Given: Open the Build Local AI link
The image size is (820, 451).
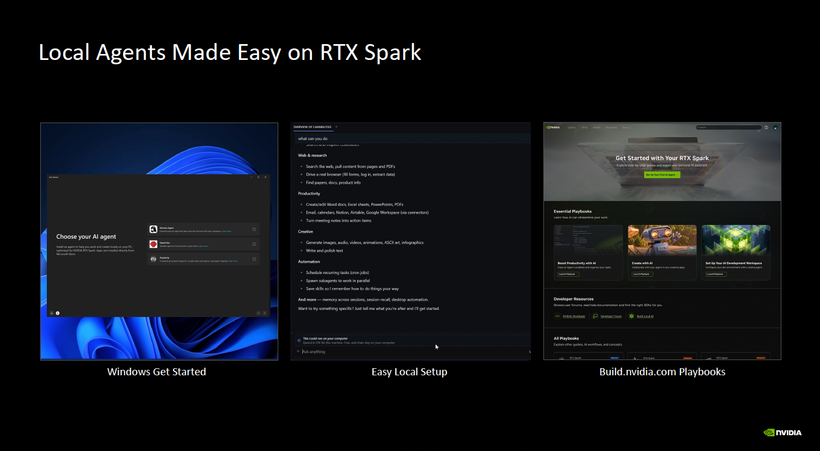Looking at the screenshot, I should point(645,316).
